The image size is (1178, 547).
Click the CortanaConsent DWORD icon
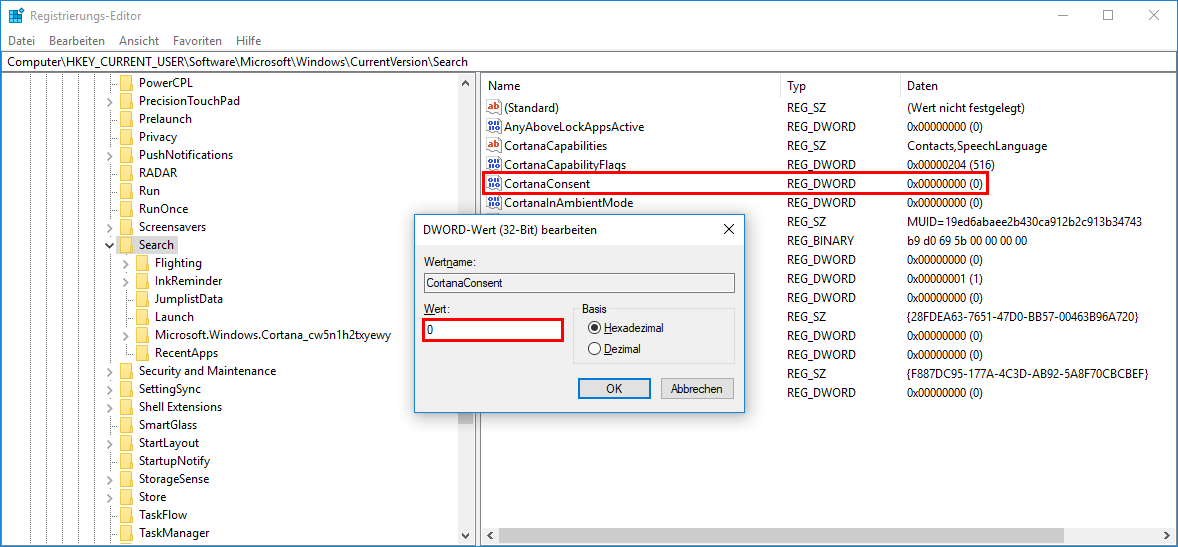[494, 183]
